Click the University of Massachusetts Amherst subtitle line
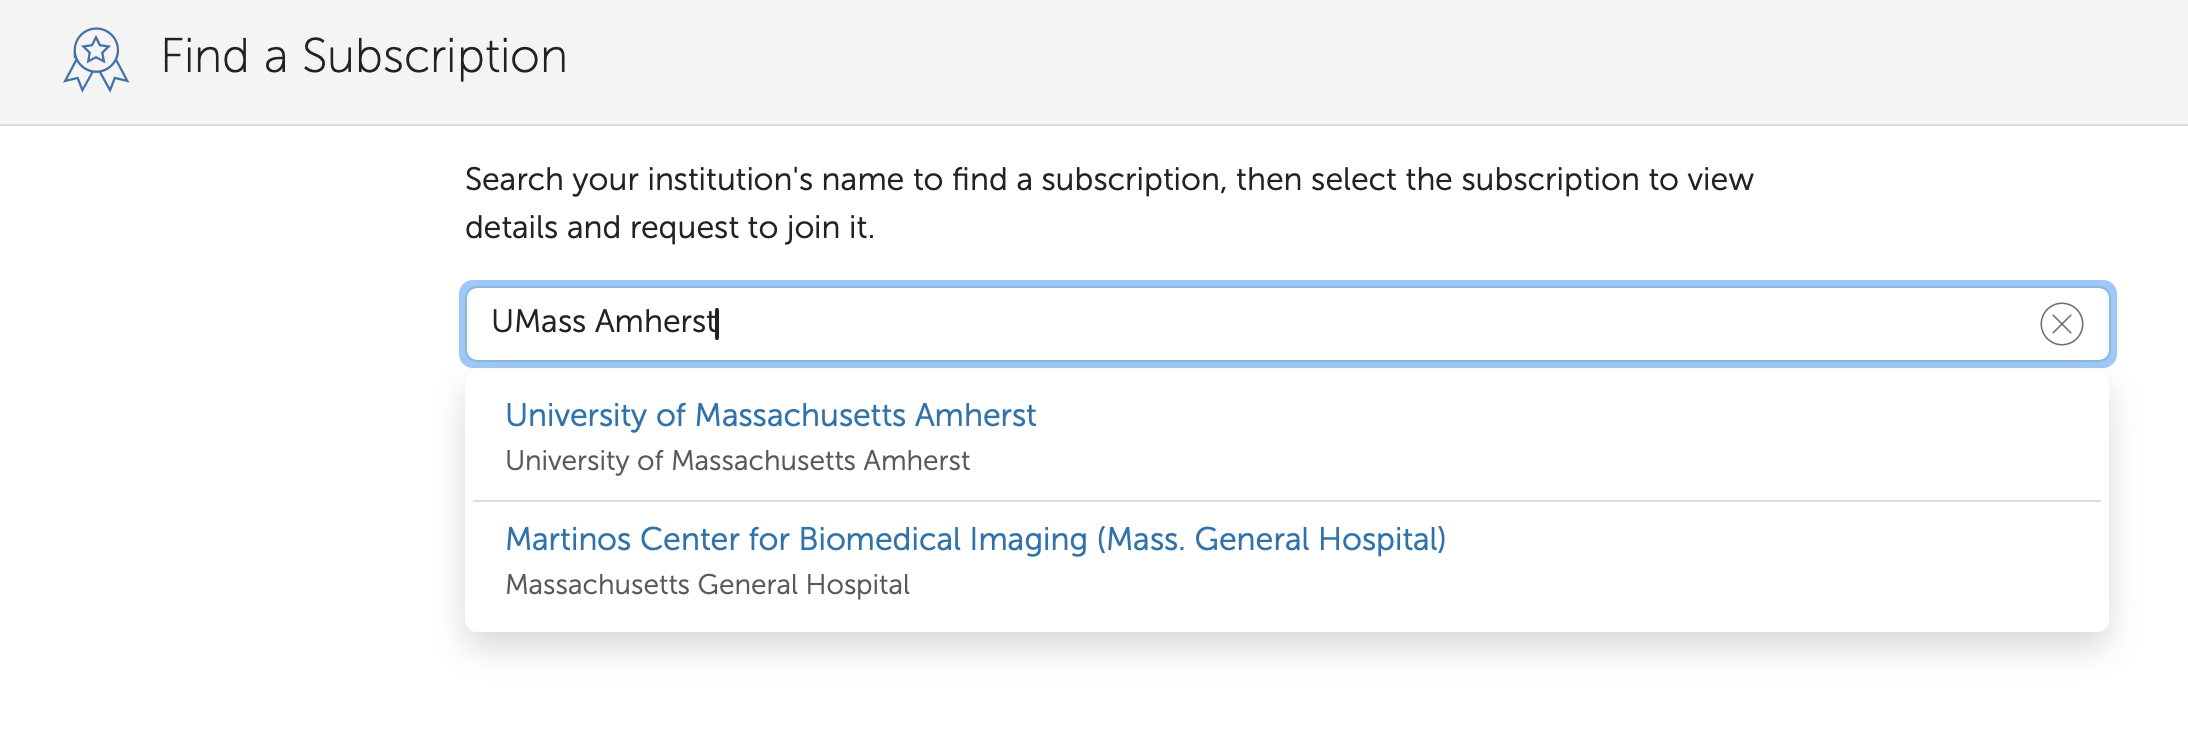This screenshot has width=2188, height=754. (x=737, y=460)
